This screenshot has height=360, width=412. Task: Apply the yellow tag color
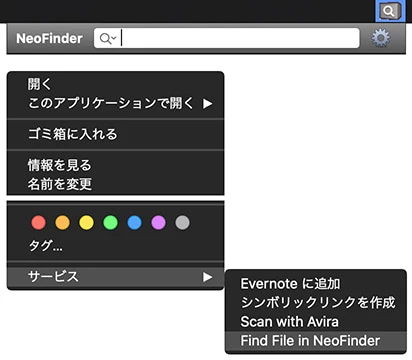point(87,223)
